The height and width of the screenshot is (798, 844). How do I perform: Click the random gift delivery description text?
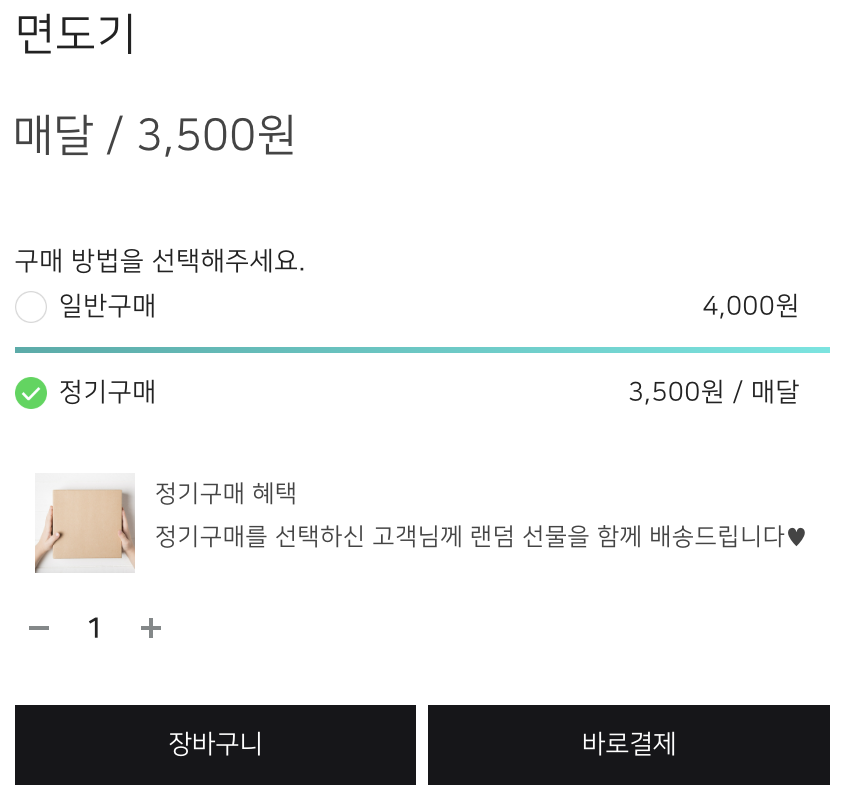pyautogui.click(x=470, y=537)
